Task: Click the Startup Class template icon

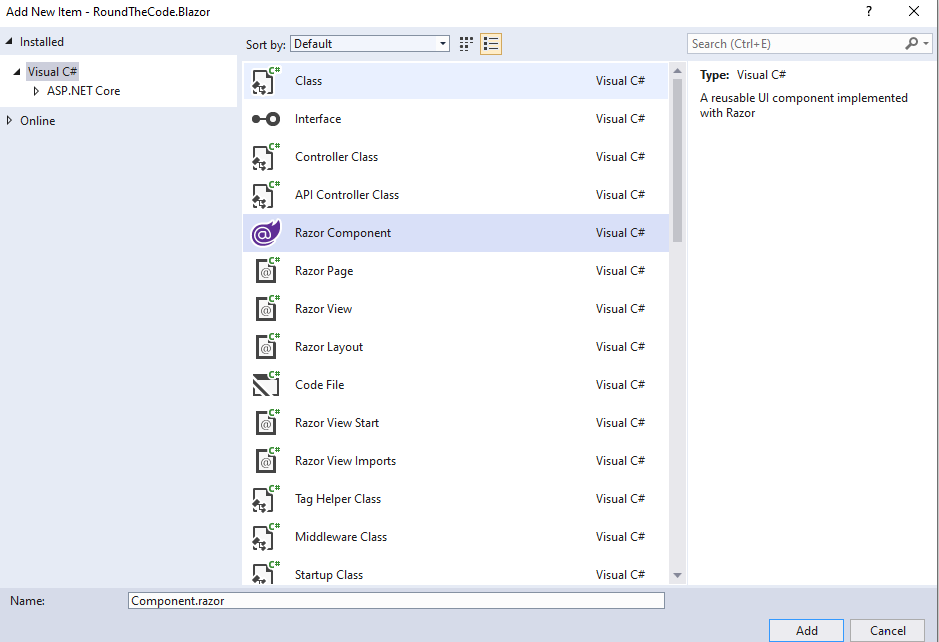Action: [265, 573]
